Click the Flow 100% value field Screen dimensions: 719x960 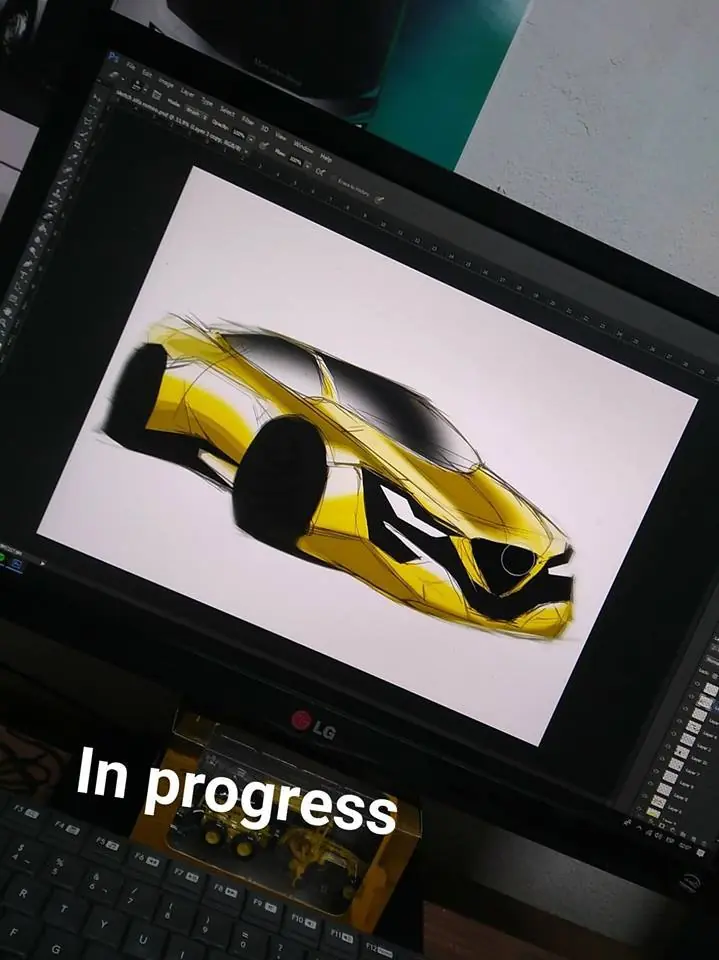[295, 162]
